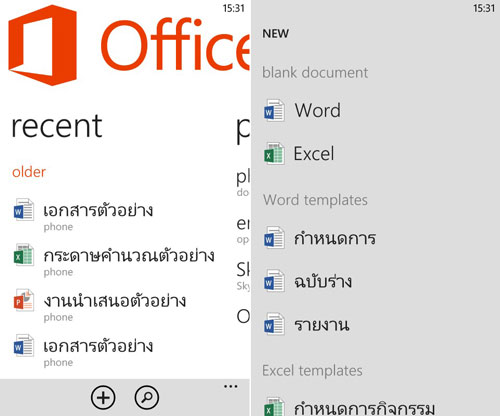The image size is (500, 416).
Task: Expand the app bar three-dots menu
Action: pos(231,387)
